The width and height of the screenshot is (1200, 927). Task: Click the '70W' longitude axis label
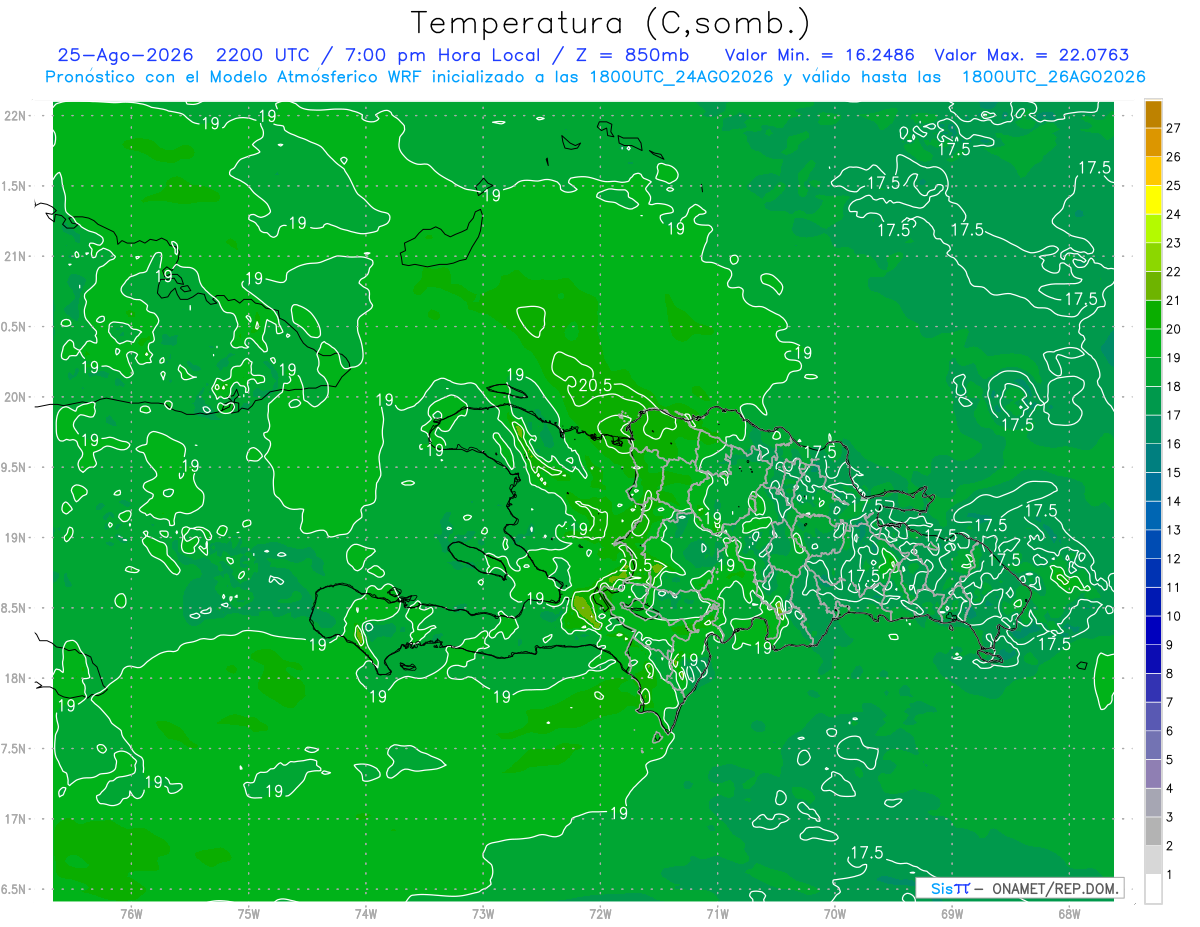(x=835, y=914)
